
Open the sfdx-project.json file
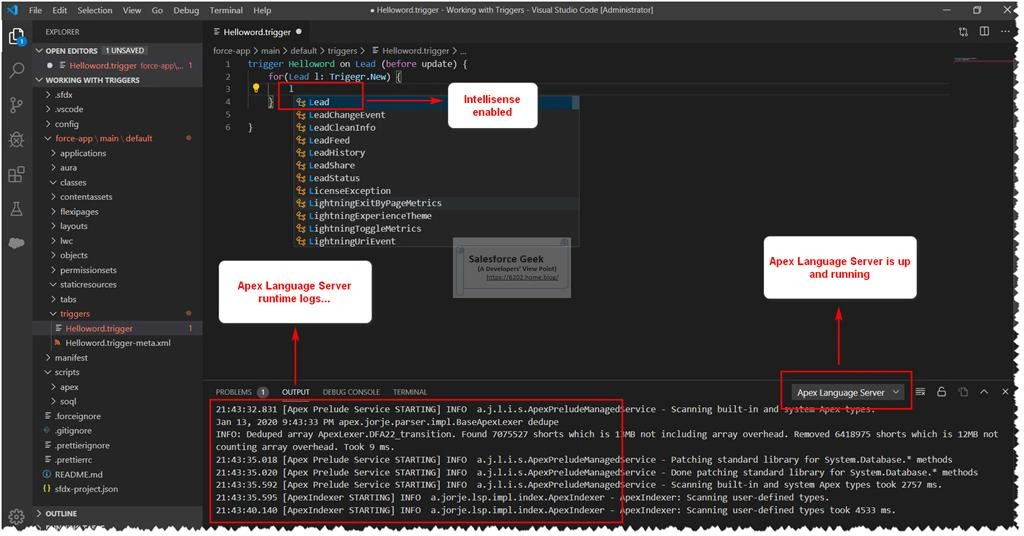86,489
